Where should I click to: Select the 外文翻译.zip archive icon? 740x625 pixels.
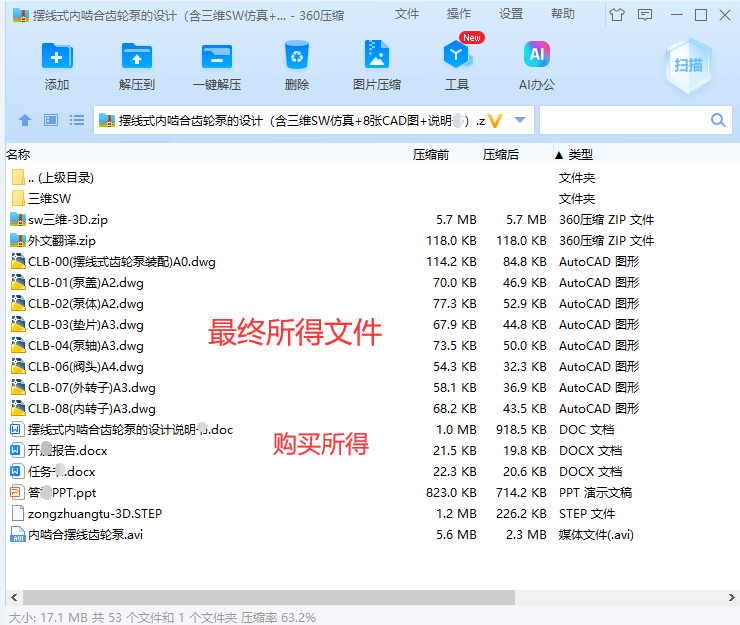tap(18, 240)
